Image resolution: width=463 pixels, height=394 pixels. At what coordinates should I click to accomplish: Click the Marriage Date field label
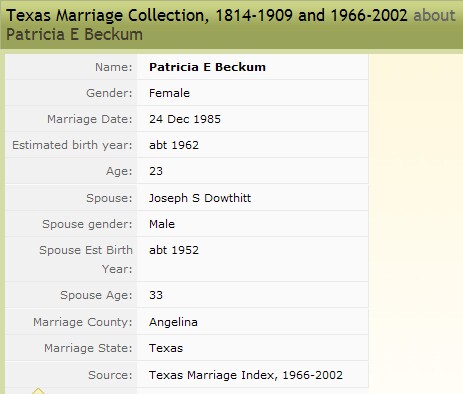point(90,119)
